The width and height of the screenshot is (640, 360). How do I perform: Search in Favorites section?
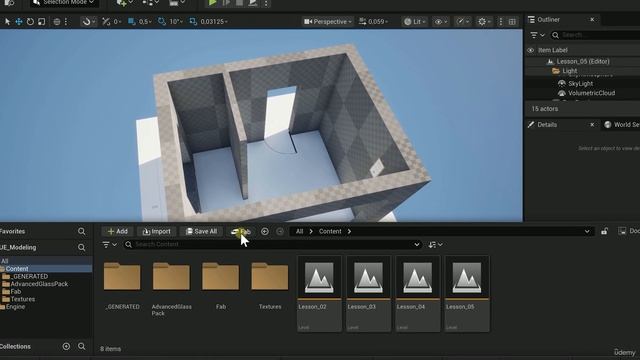tap(82, 231)
